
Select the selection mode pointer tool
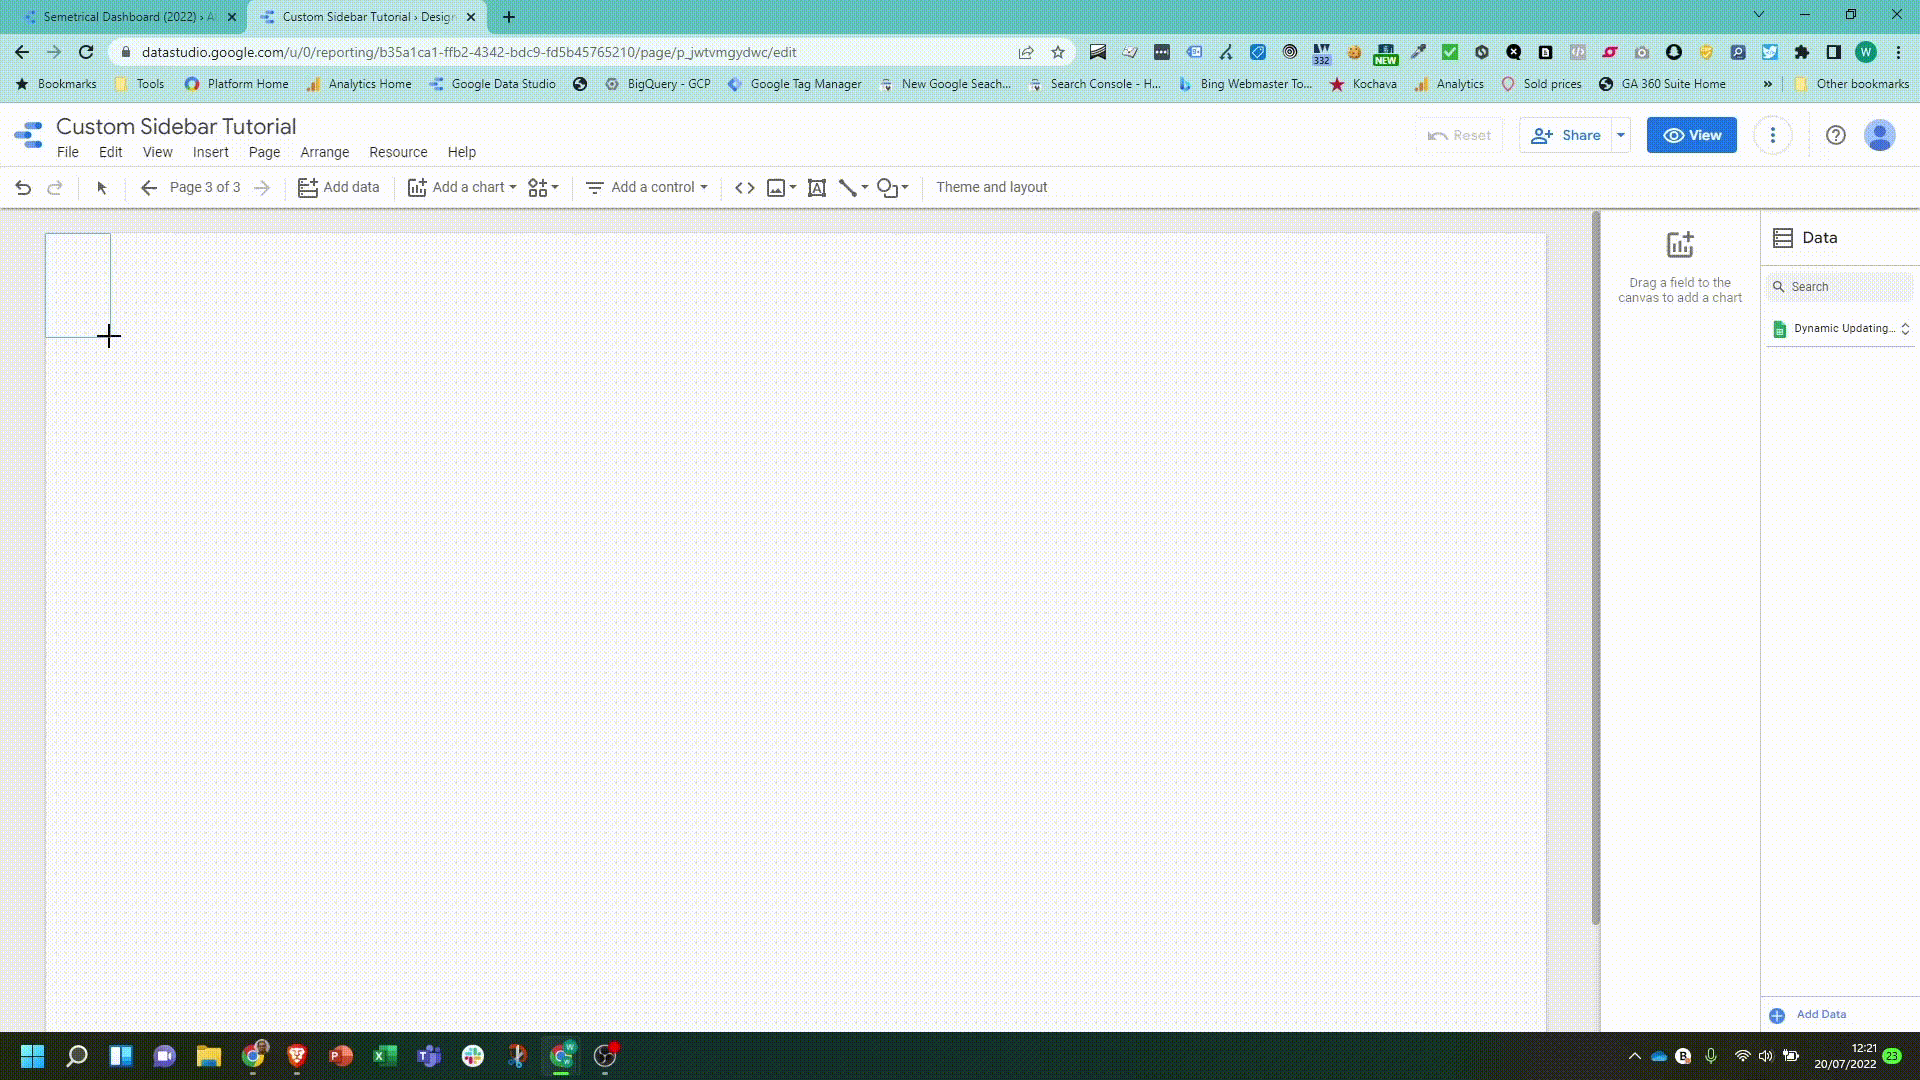pos(101,188)
